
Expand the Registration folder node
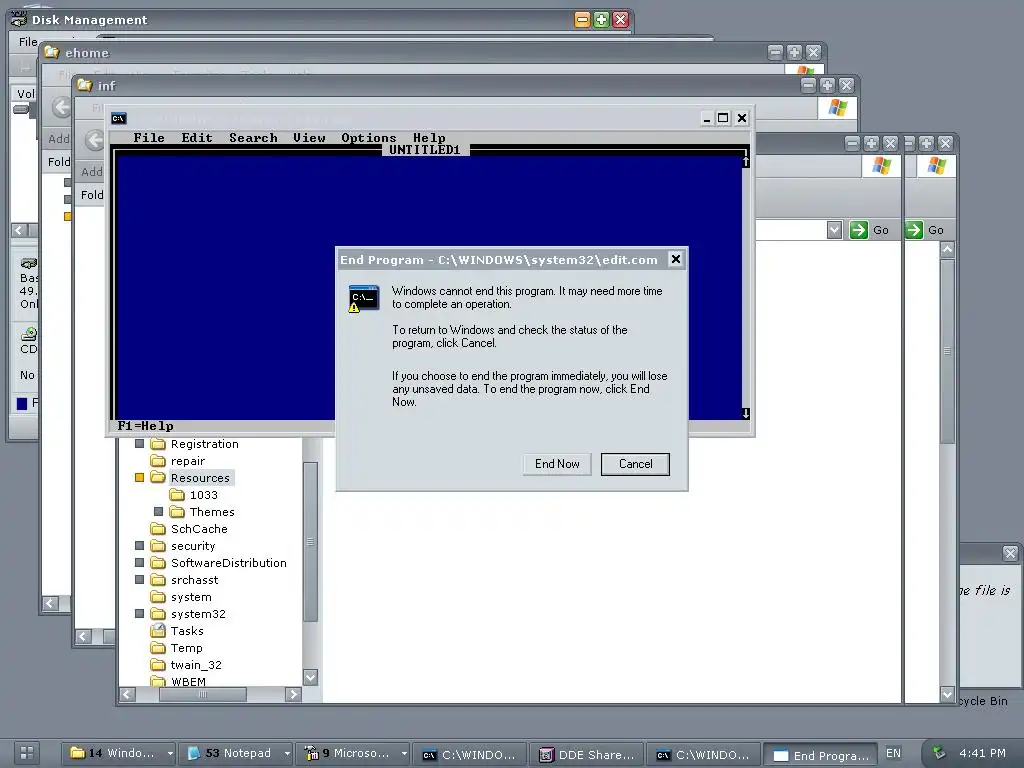[x=139, y=444]
